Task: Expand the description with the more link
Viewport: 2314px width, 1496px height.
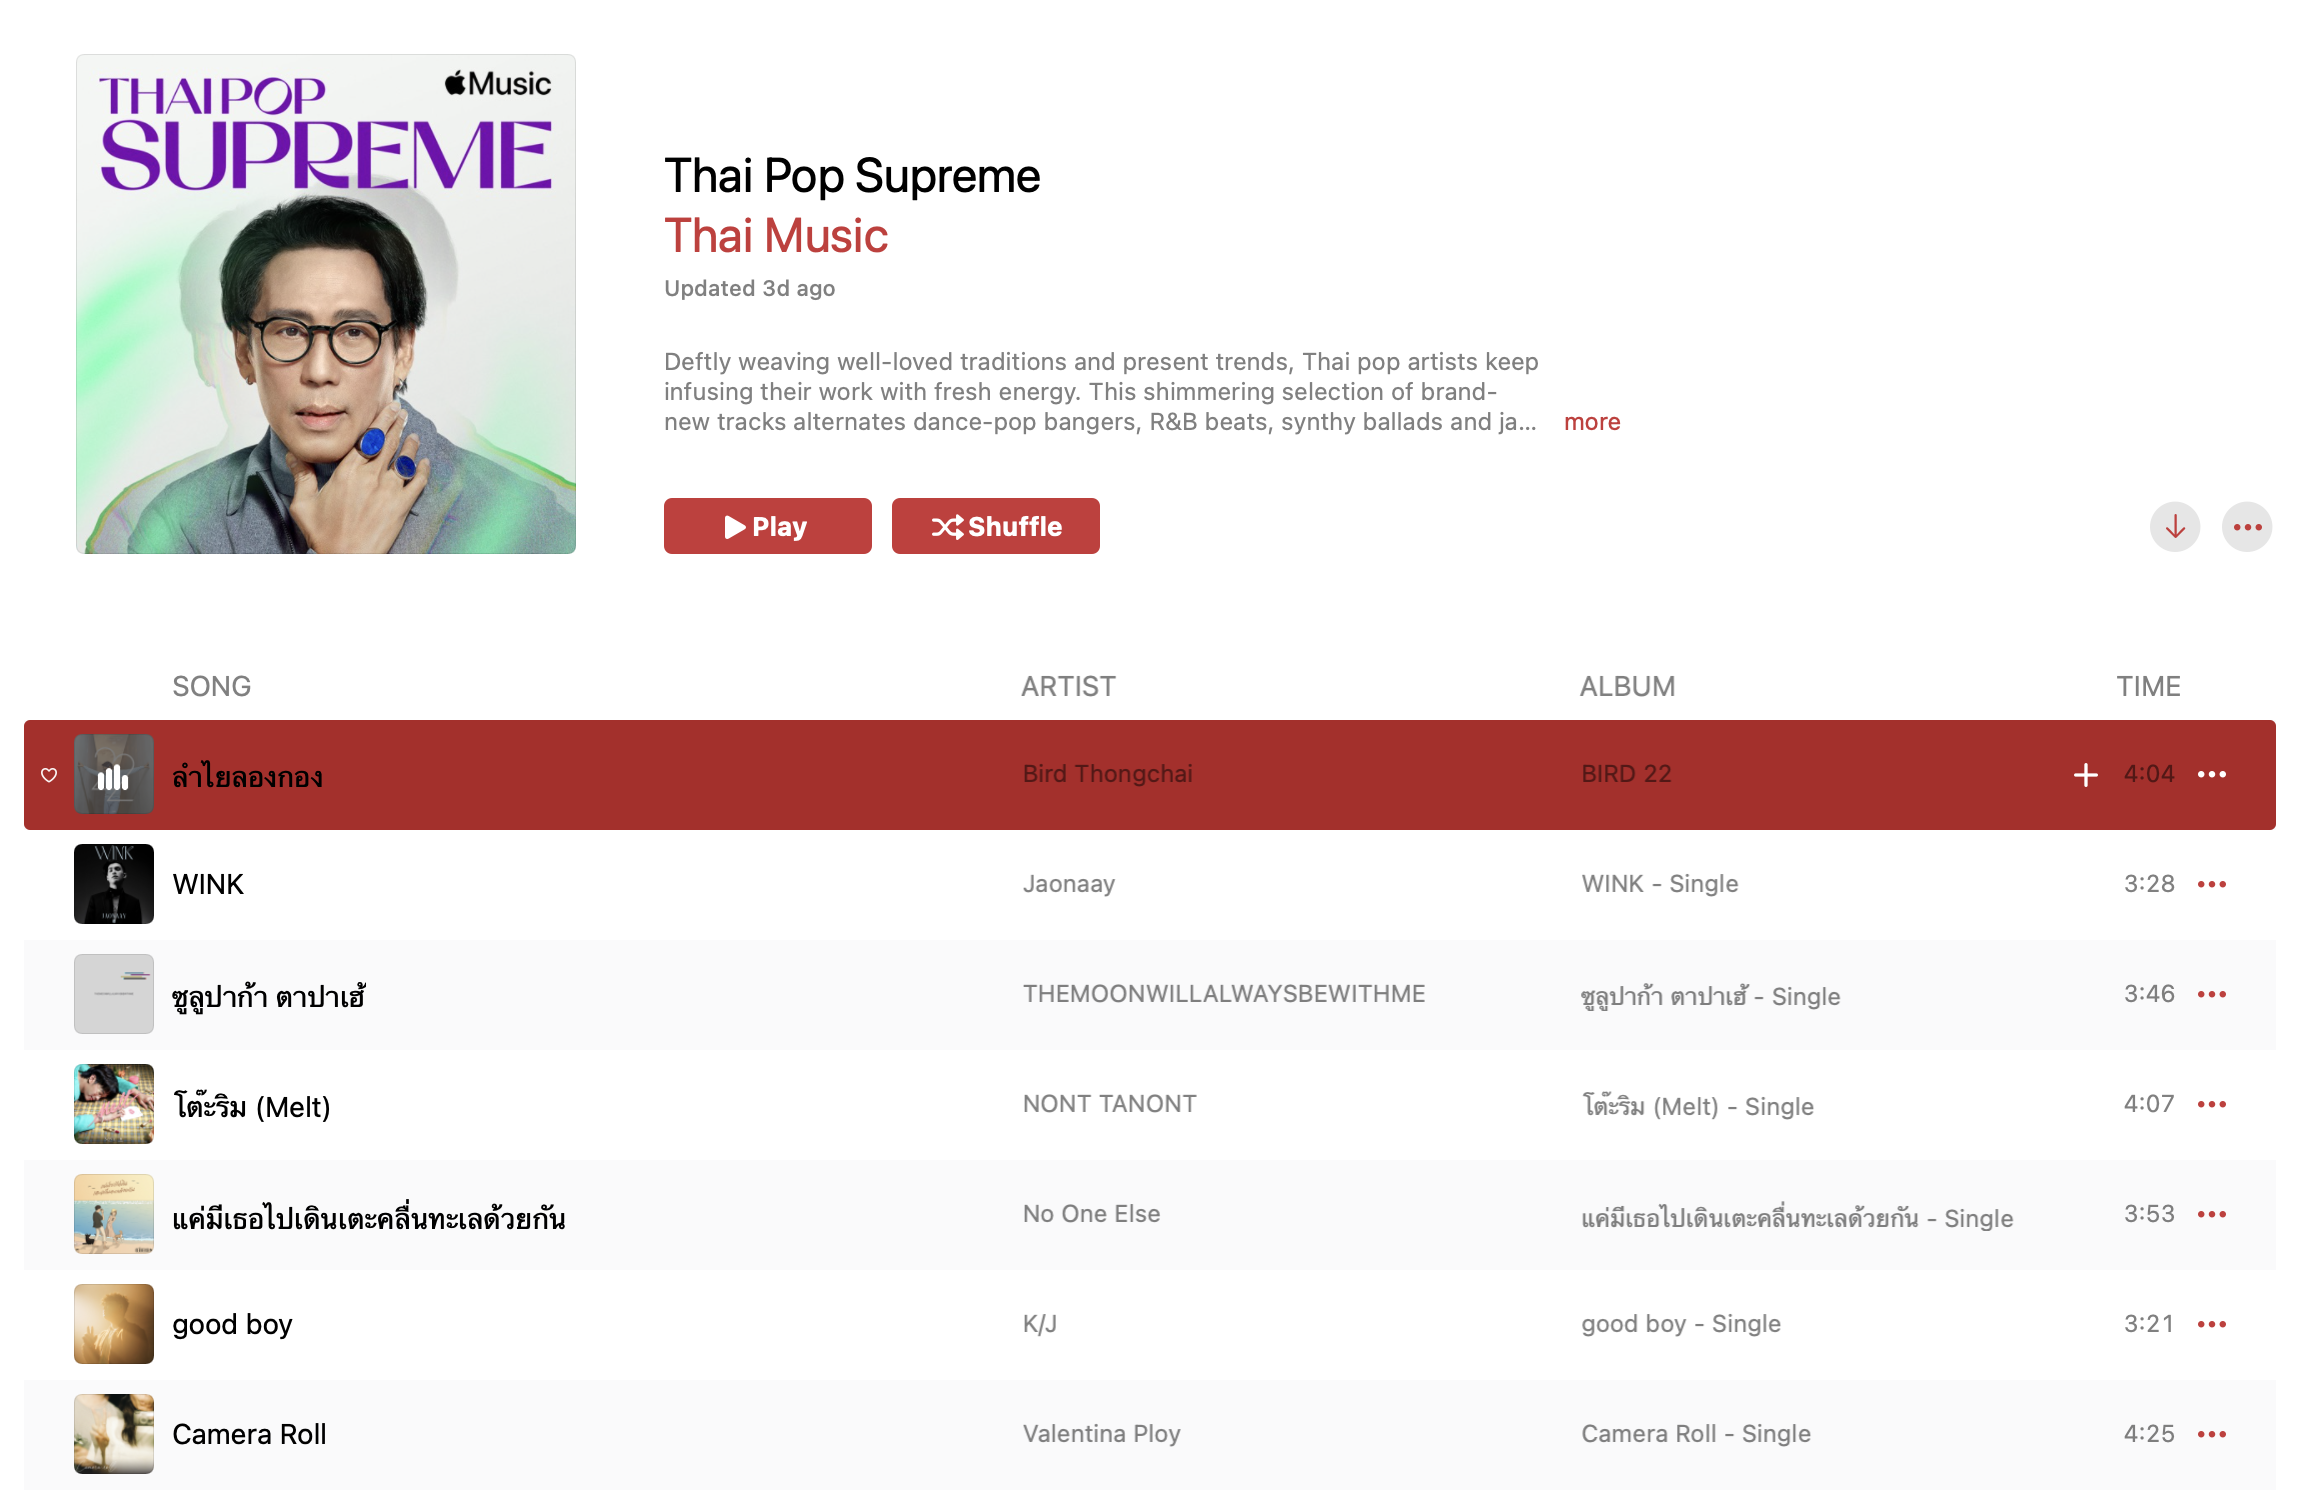Action: click(1591, 422)
